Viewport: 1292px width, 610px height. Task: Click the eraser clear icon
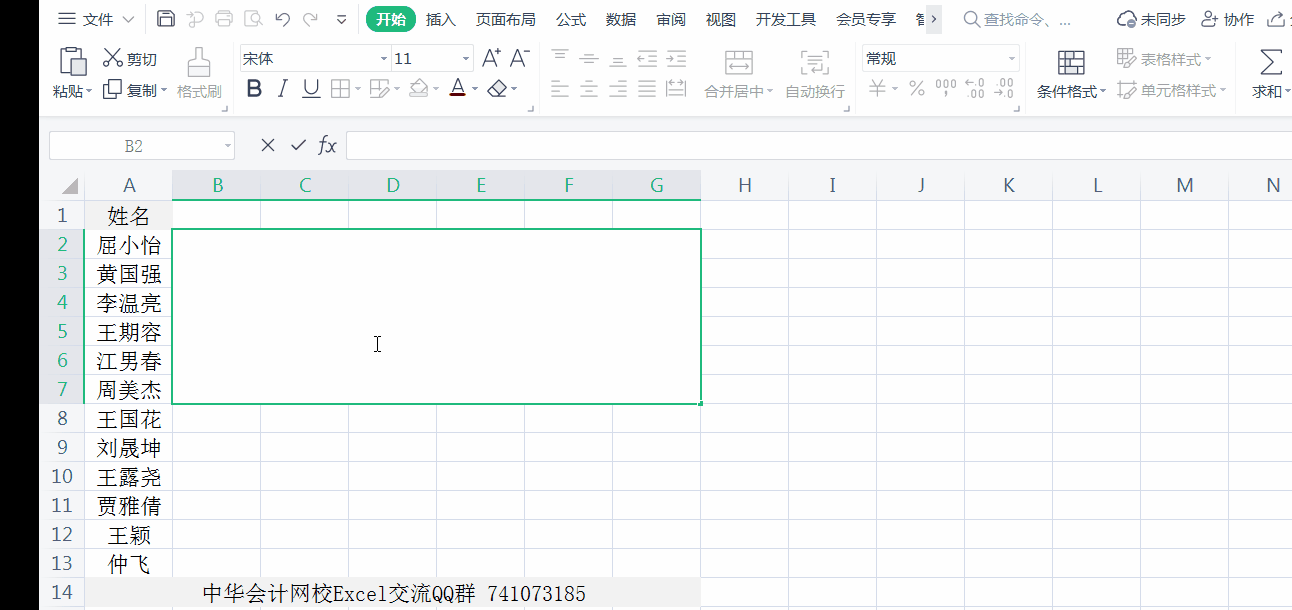pos(497,89)
